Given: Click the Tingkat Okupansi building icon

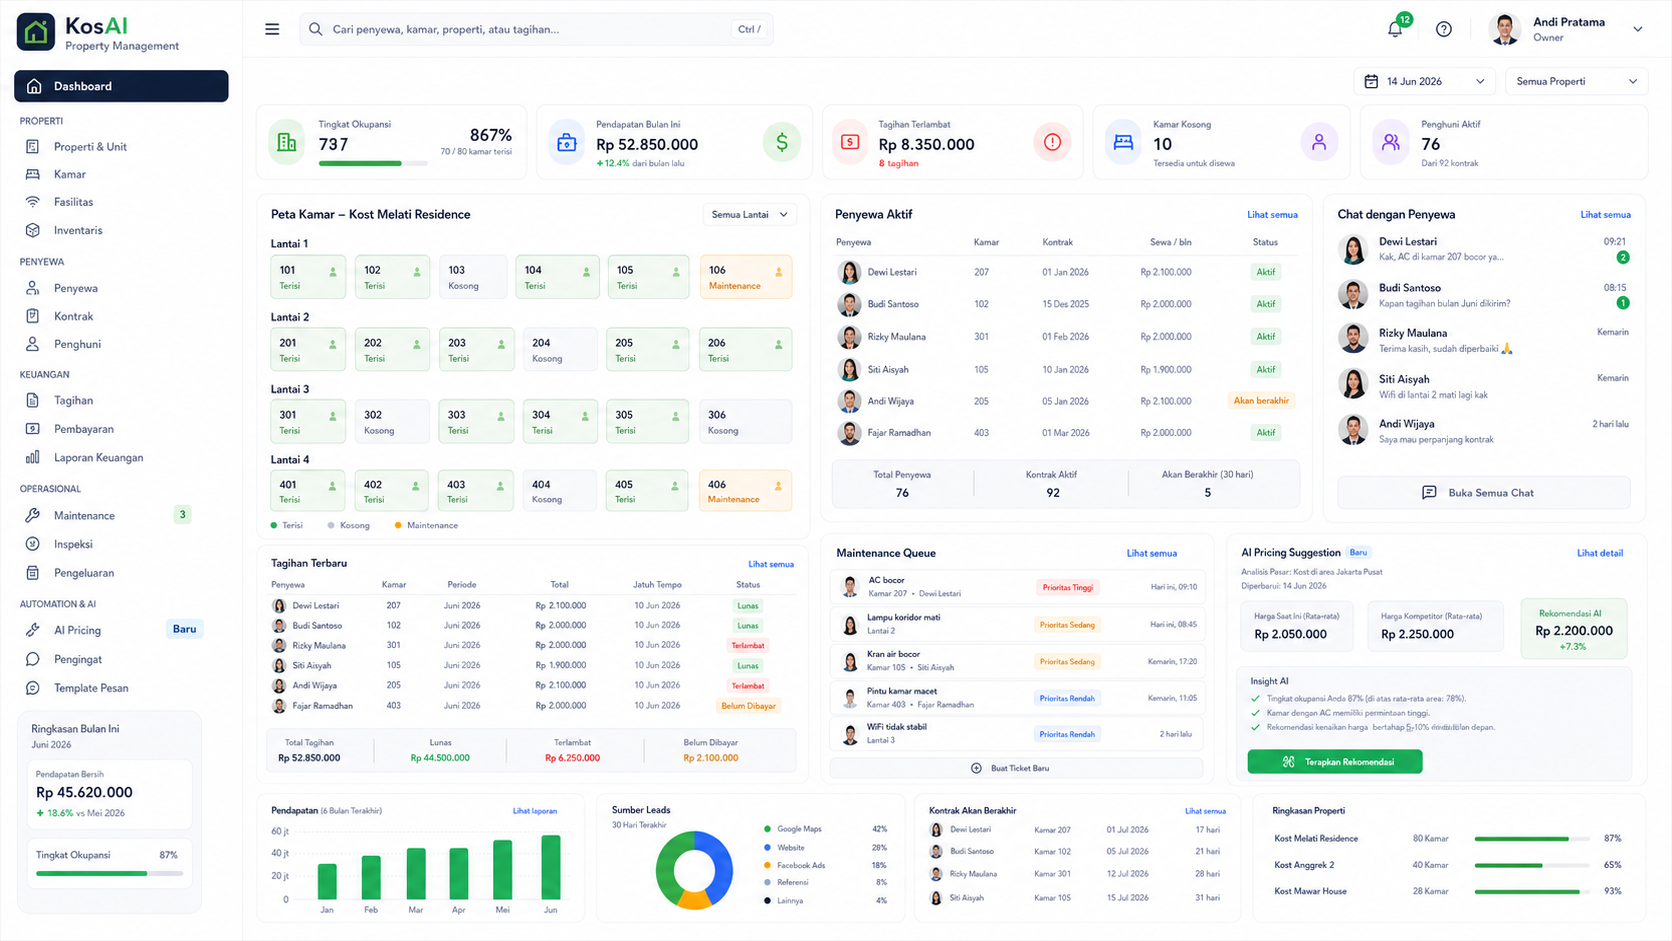Looking at the screenshot, I should click(x=287, y=142).
